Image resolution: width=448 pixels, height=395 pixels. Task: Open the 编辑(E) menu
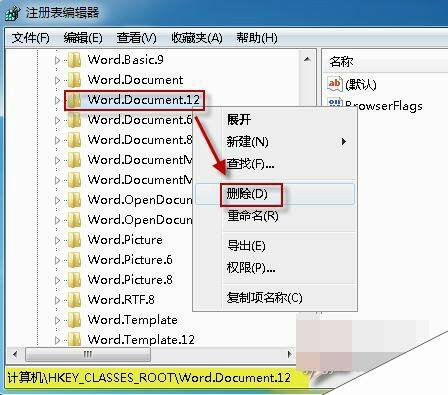tap(83, 38)
